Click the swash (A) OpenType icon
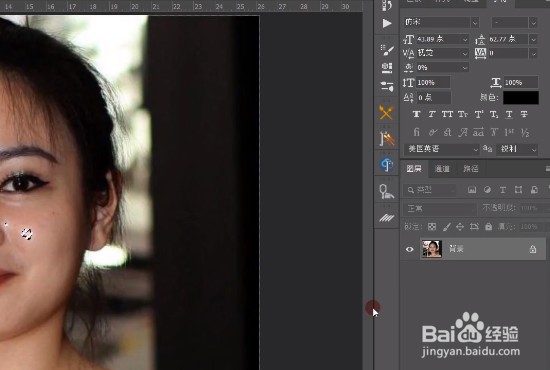Screen dimensions: 550x370 tap(463, 132)
